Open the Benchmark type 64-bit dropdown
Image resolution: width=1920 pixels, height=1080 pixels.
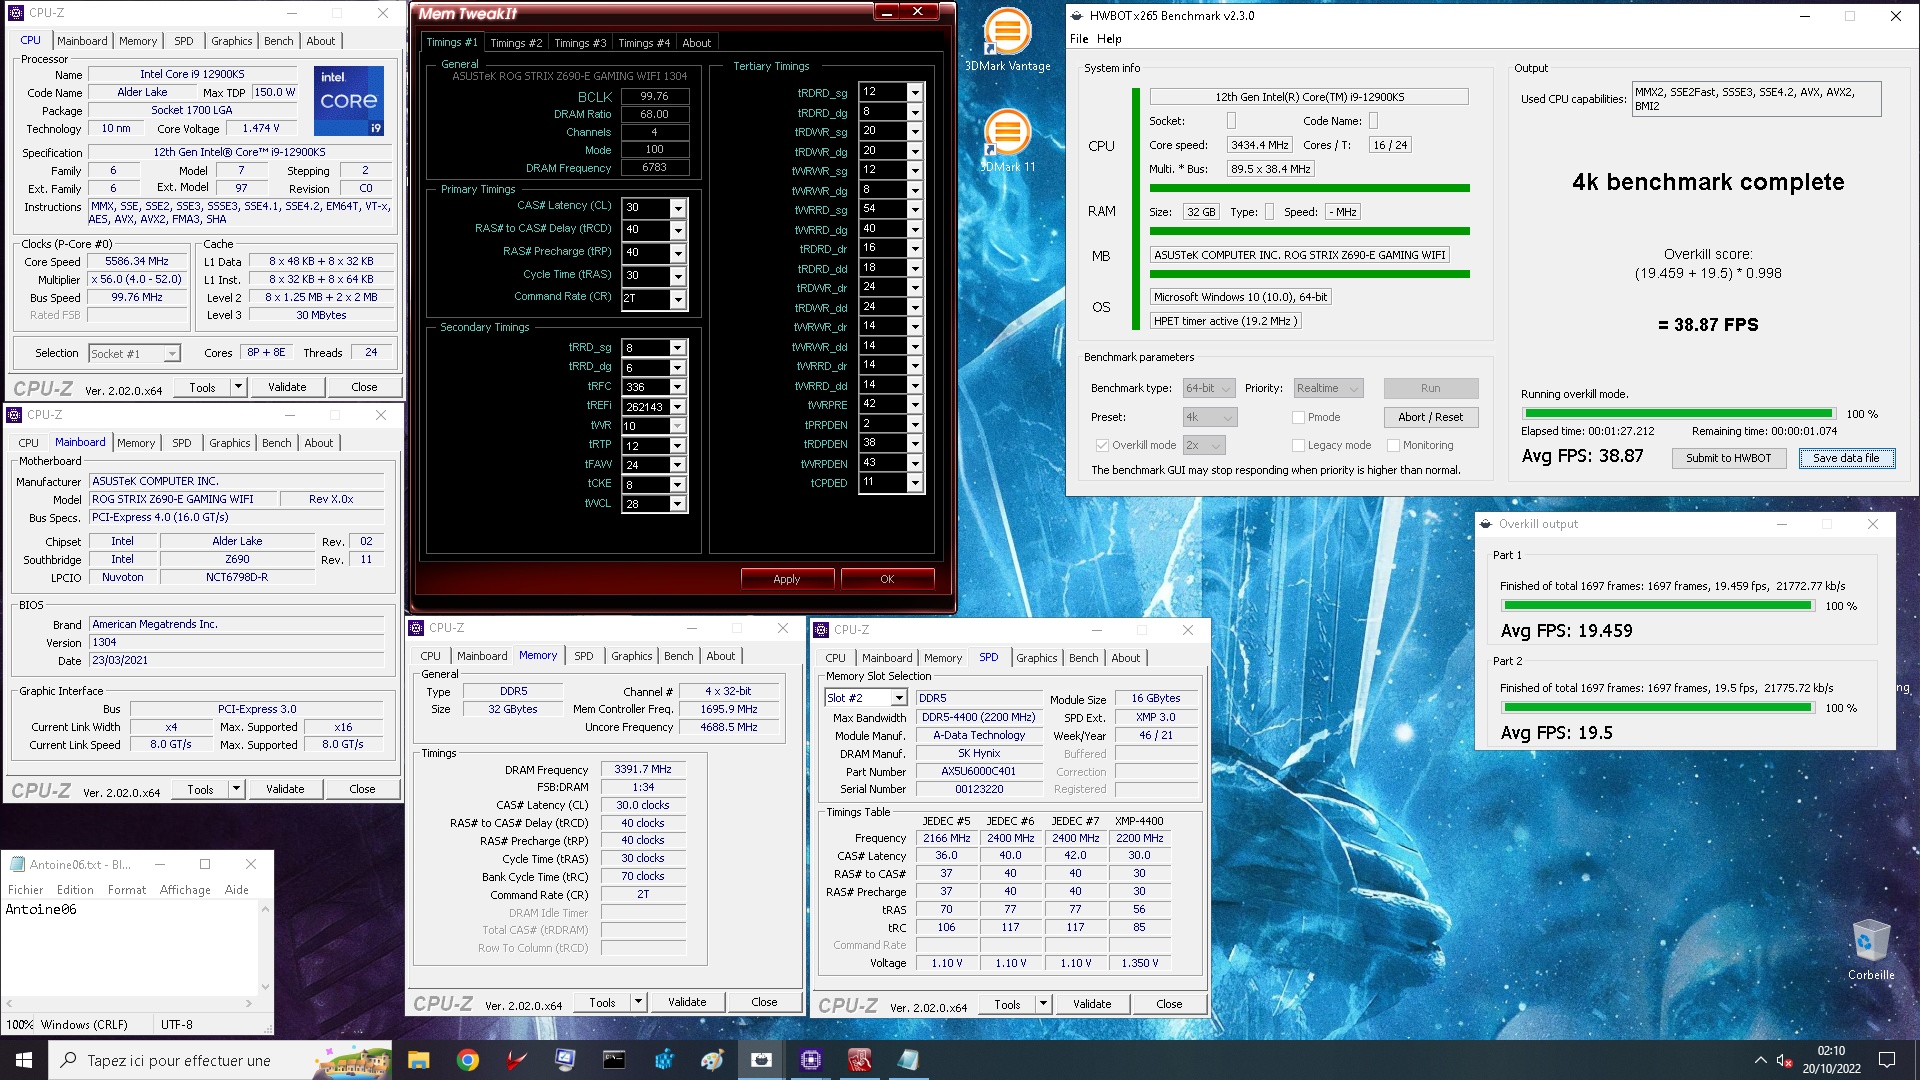pos(1209,388)
